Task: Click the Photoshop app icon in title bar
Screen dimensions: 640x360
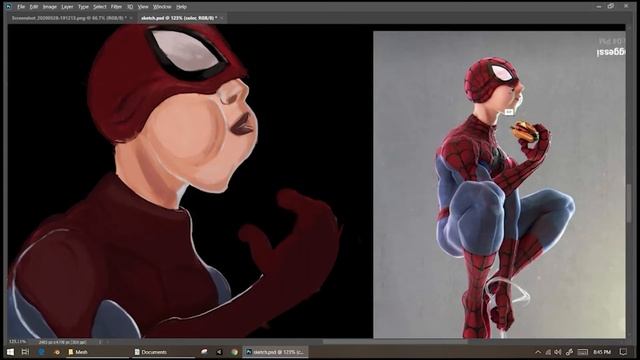Action: [8, 7]
